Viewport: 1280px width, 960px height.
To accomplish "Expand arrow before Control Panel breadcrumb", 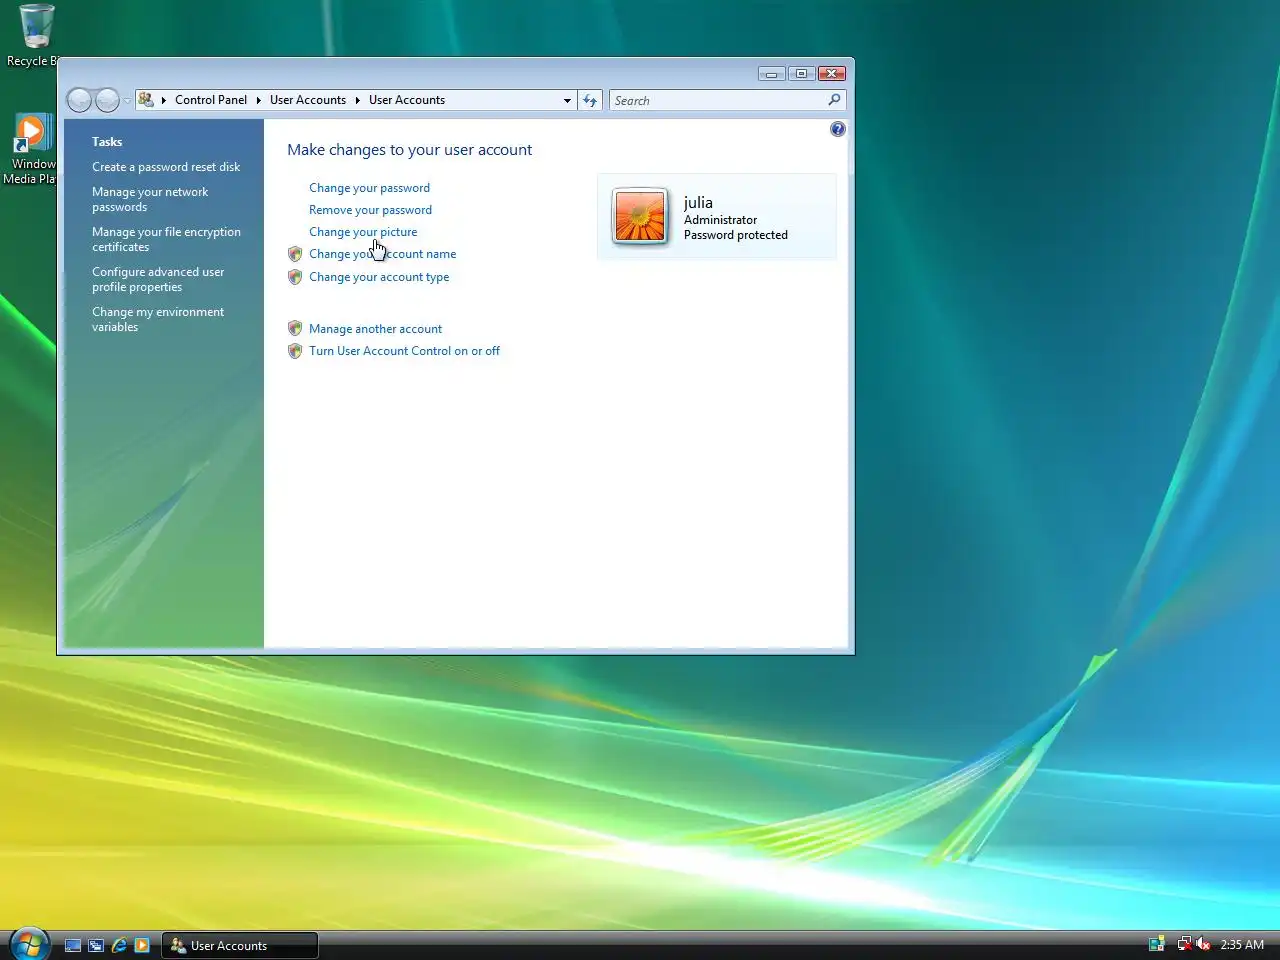I will 164,100.
